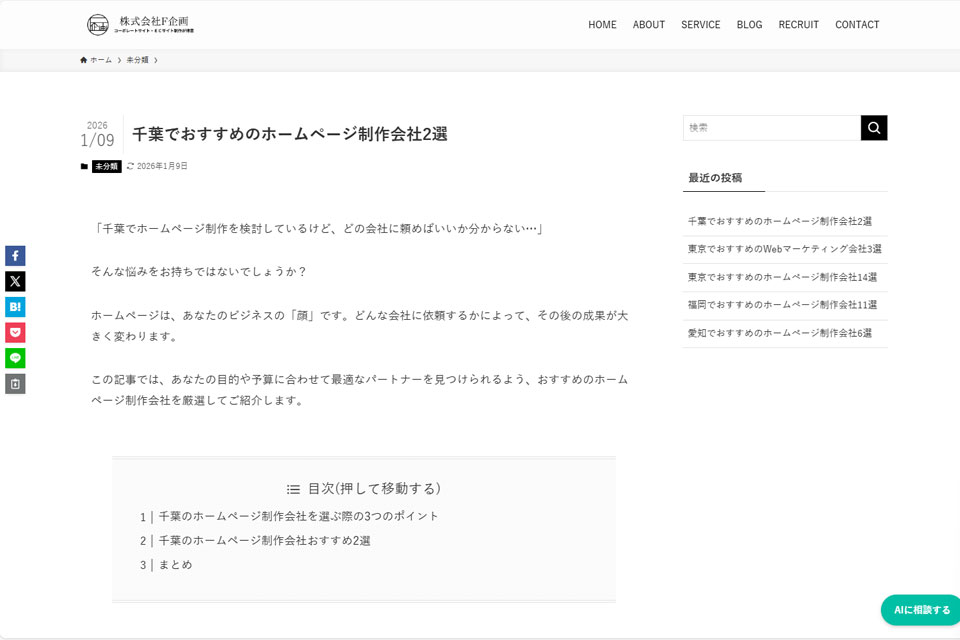This screenshot has height=640, width=960.
Task: Open the 未分類 category tag
Action: [106, 165]
